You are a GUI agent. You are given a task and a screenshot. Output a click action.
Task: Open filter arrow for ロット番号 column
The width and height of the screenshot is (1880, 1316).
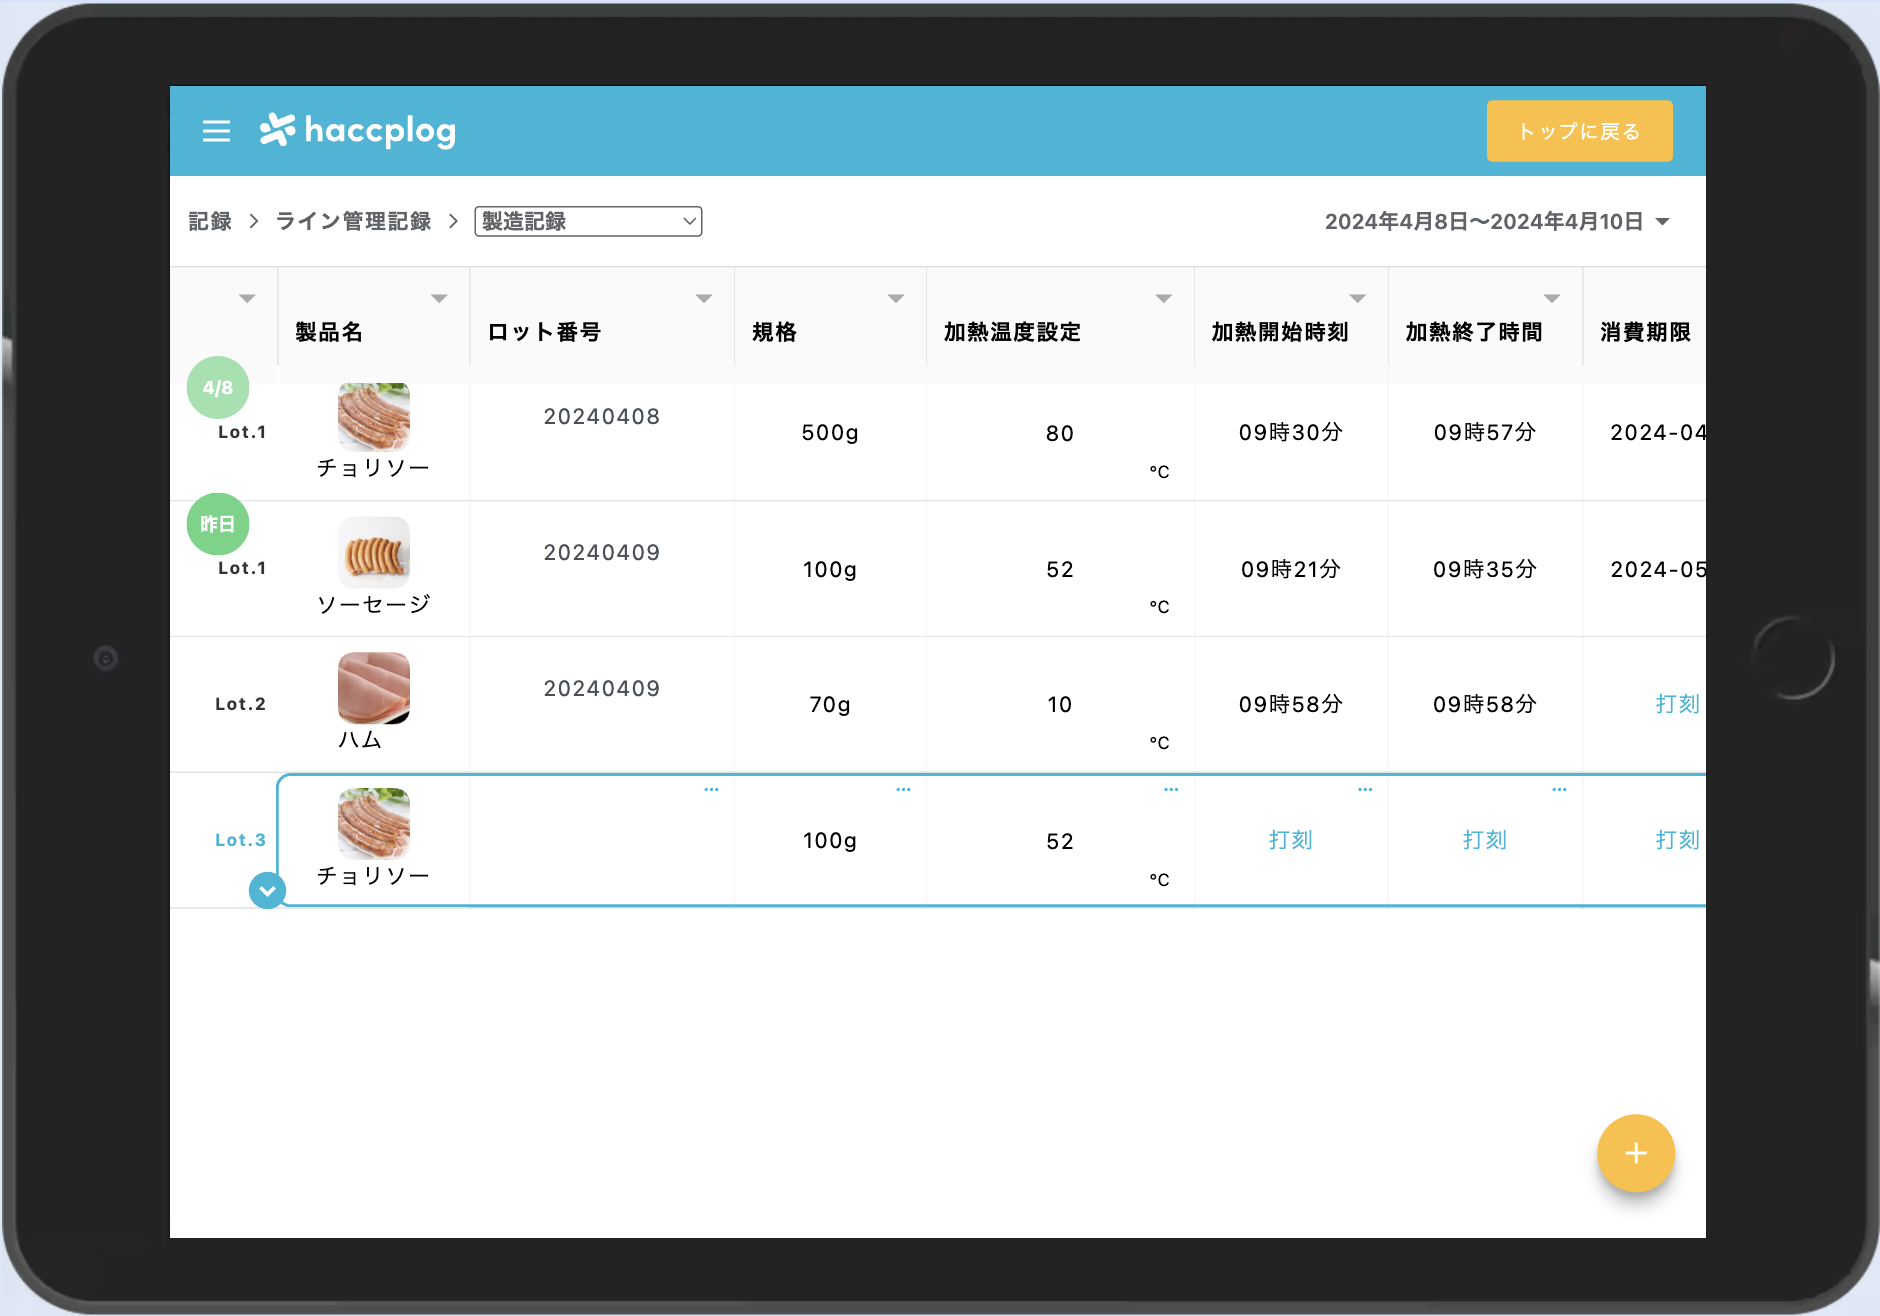704,299
